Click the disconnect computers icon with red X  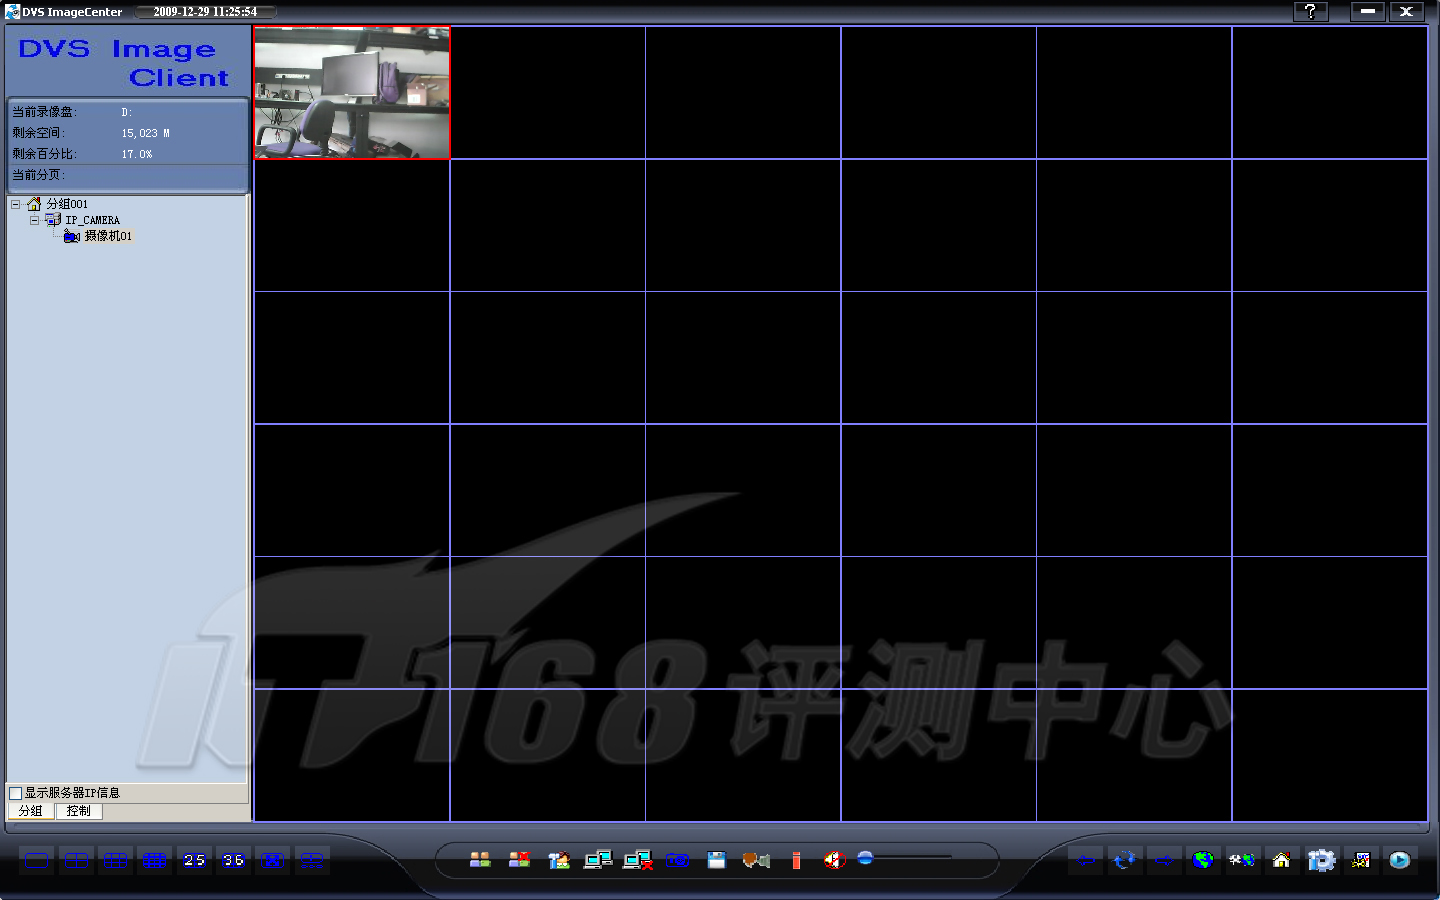(637, 860)
